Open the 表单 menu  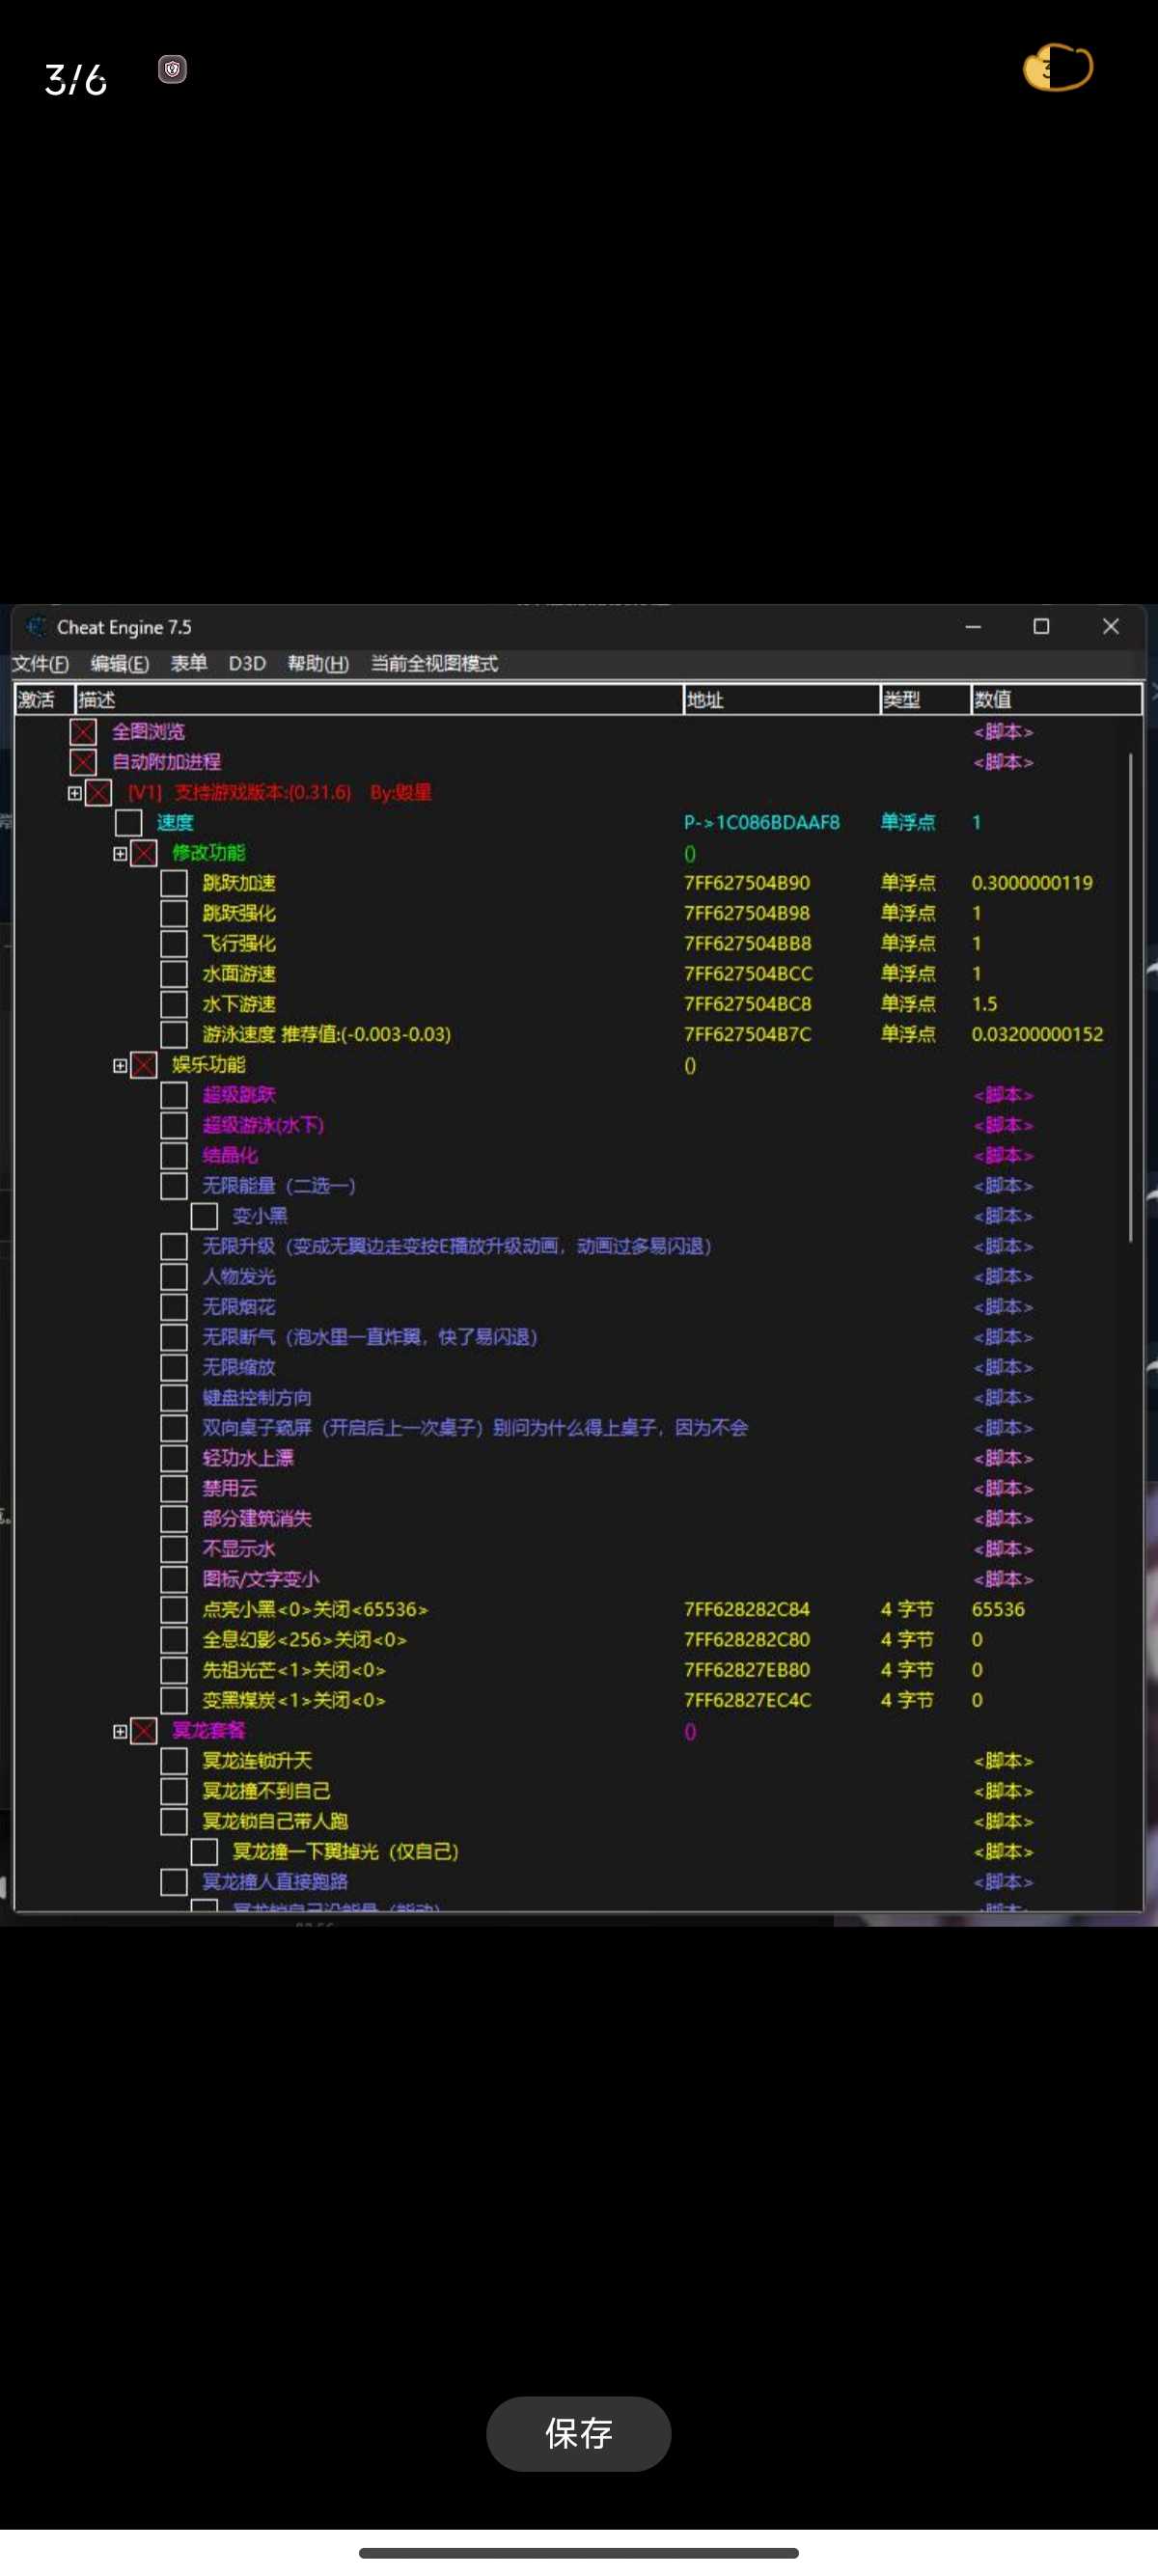188,663
